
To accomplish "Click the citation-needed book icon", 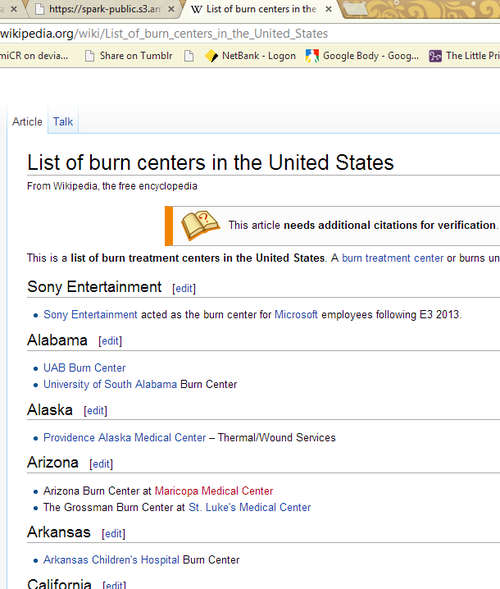I will click(x=200, y=225).
